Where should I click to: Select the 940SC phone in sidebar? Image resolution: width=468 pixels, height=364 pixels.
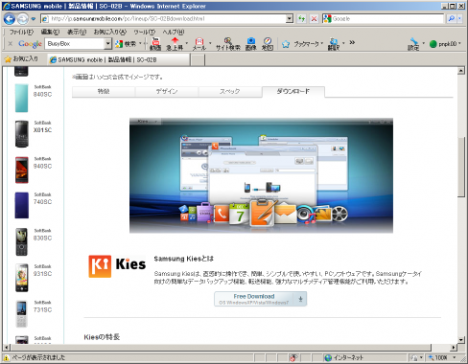[33, 170]
